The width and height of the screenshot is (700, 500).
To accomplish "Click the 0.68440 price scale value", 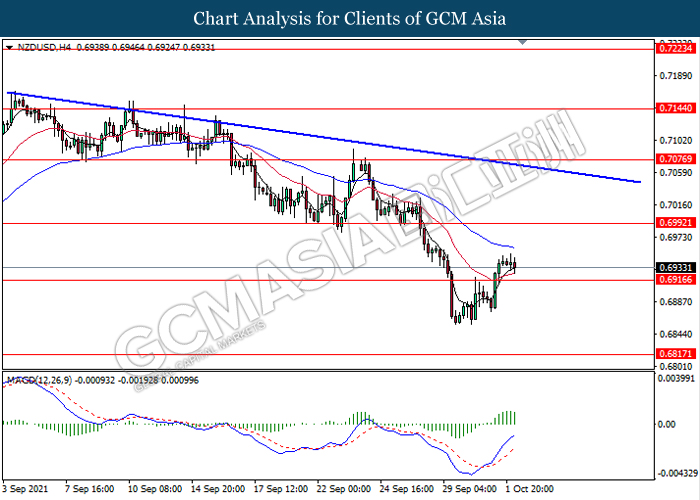I will tap(676, 334).
